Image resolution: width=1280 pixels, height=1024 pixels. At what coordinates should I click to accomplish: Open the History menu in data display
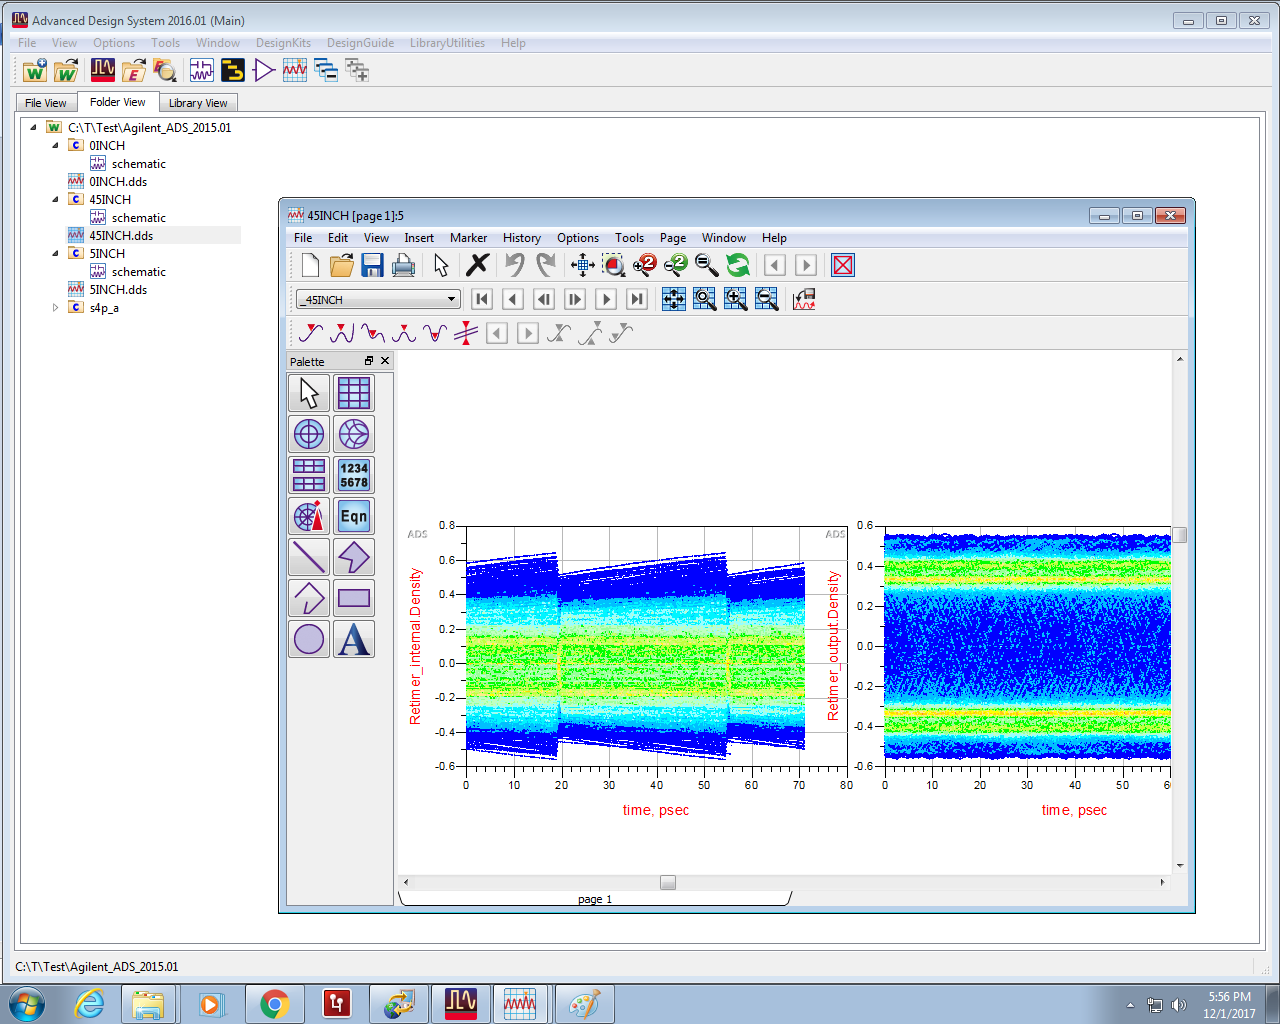pos(522,237)
